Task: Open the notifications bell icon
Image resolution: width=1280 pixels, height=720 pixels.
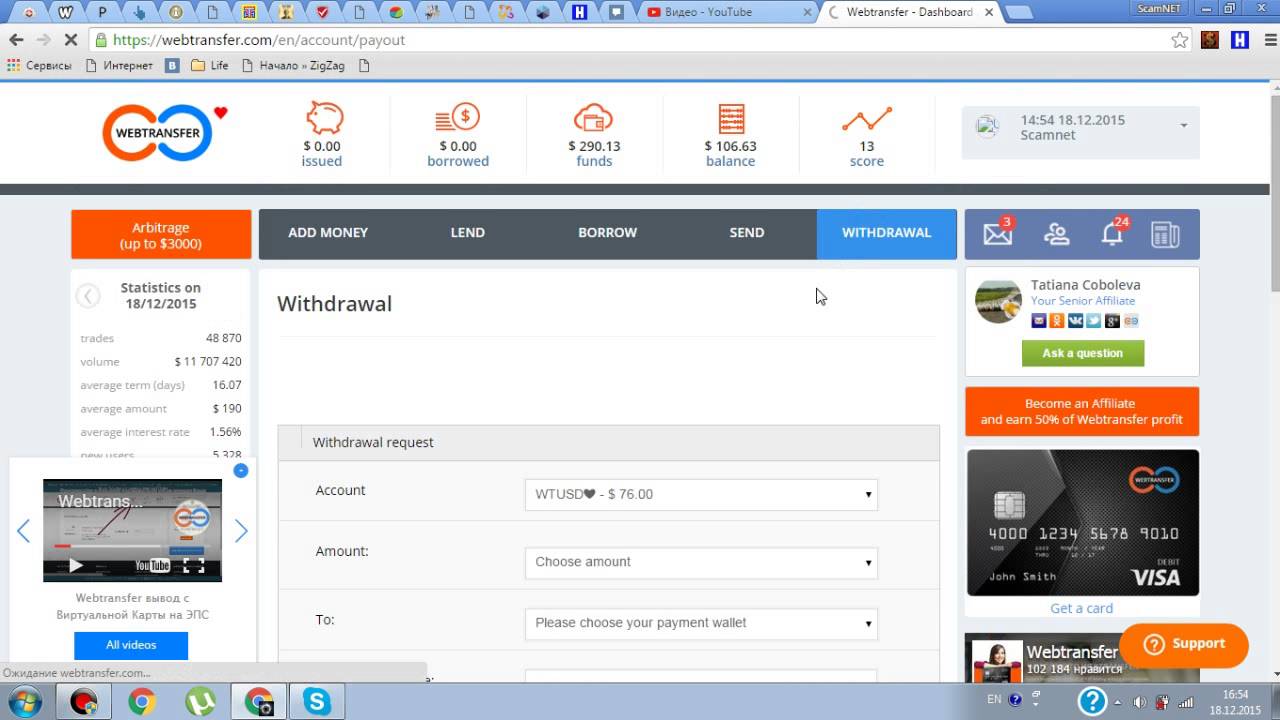Action: tap(1112, 234)
